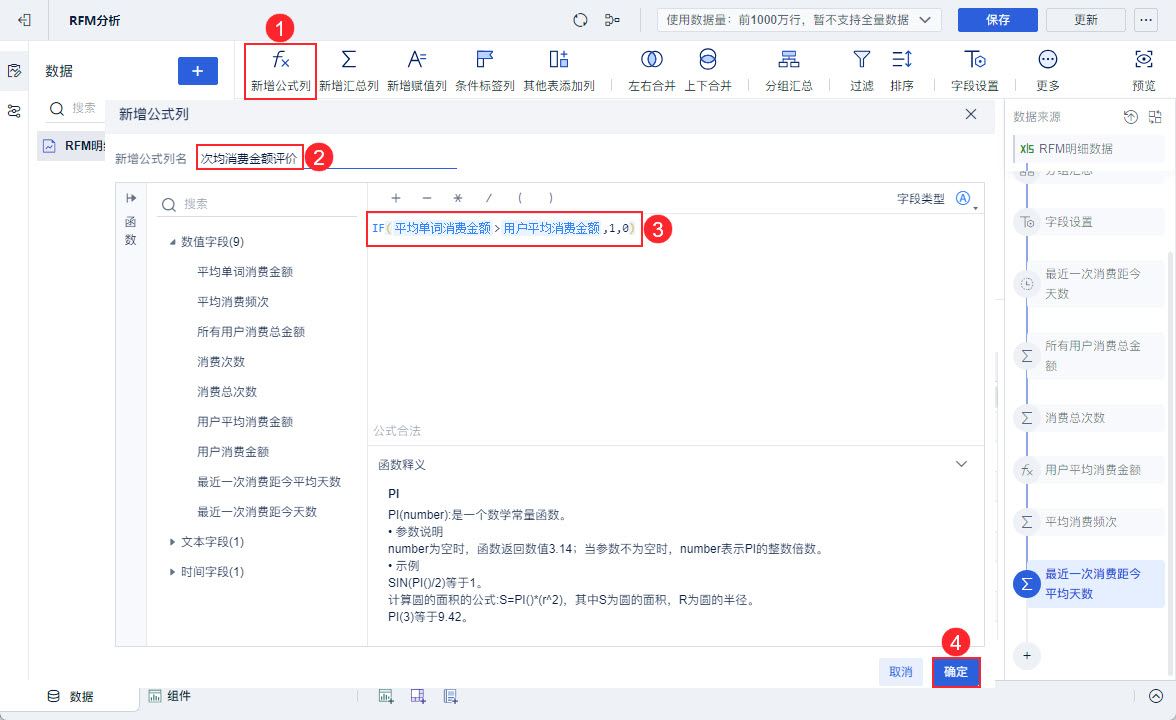Close the 新增公式列 dialog

click(x=970, y=114)
